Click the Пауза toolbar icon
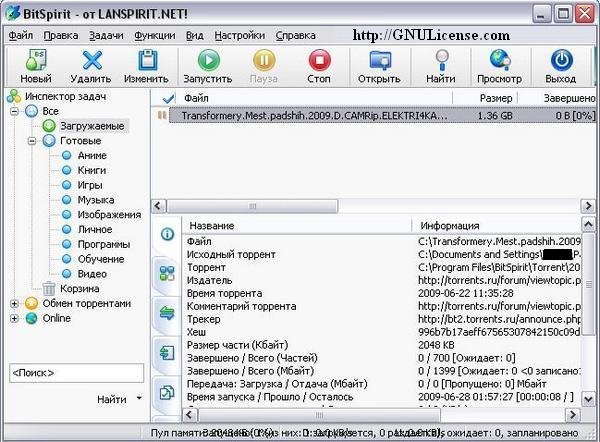Screen dimensions: 600x442 [x=264, y=60]
